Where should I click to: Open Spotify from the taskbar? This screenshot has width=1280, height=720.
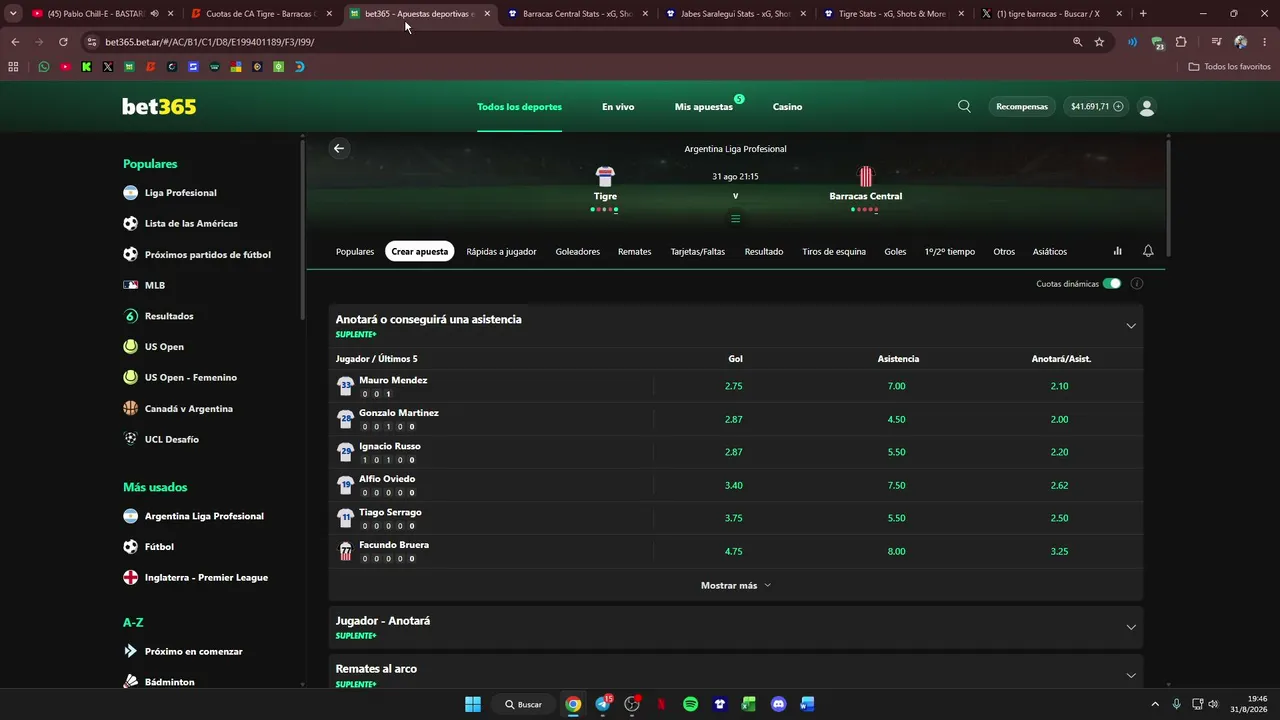(690, 704)
